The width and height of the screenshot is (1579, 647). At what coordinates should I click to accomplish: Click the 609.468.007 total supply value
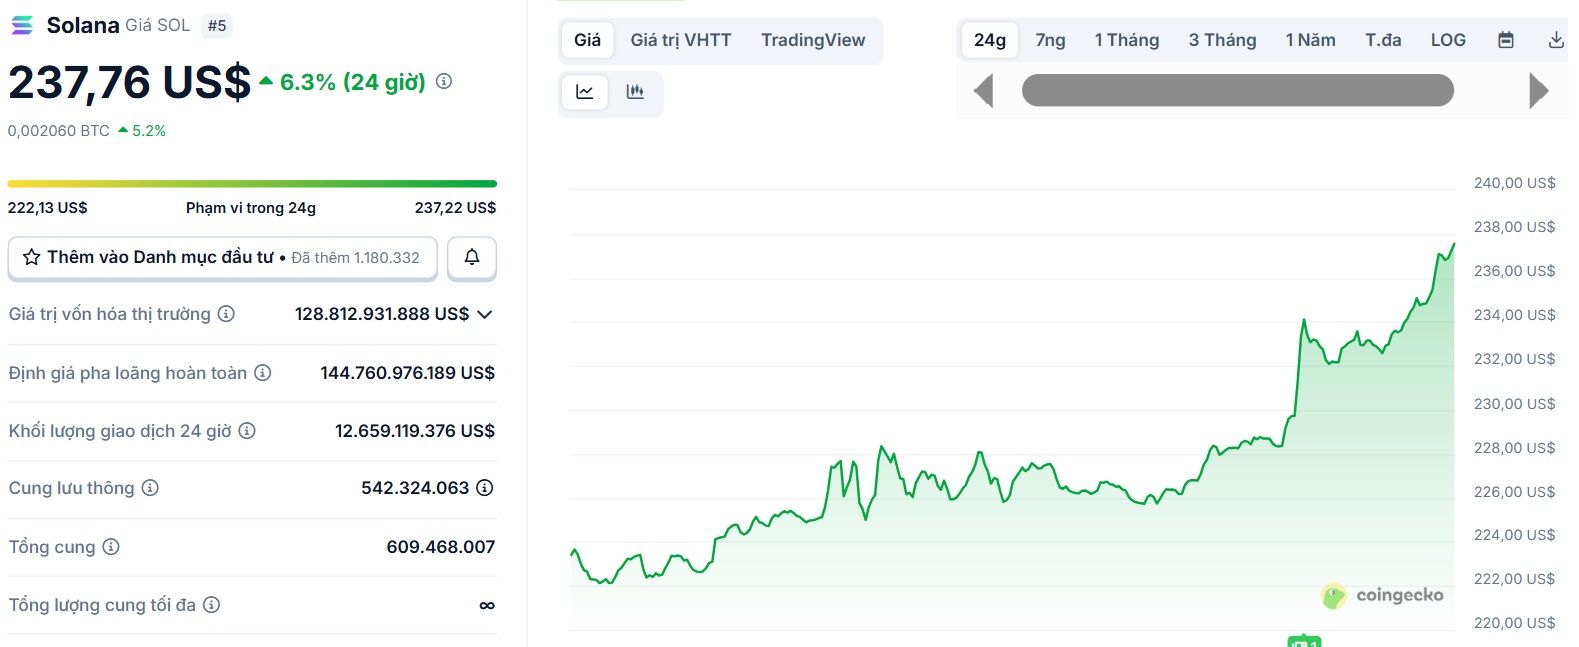click(441, 547)
